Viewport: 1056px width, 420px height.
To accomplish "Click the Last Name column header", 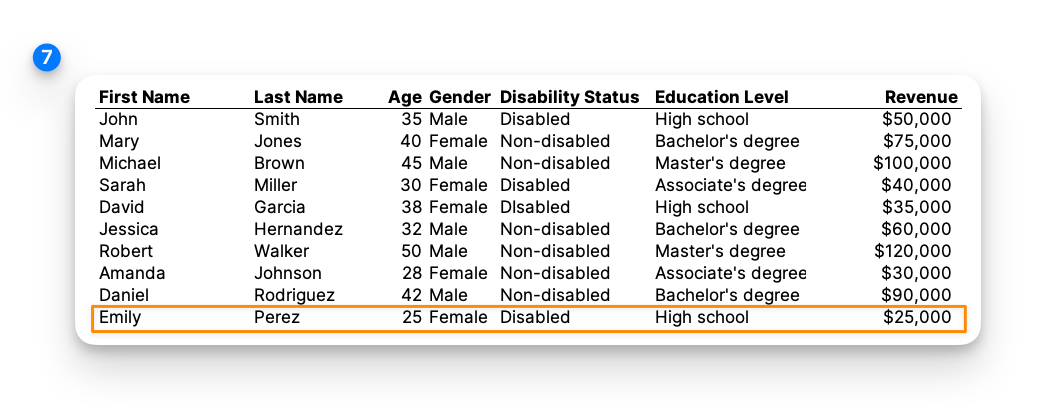I will 298,97.
